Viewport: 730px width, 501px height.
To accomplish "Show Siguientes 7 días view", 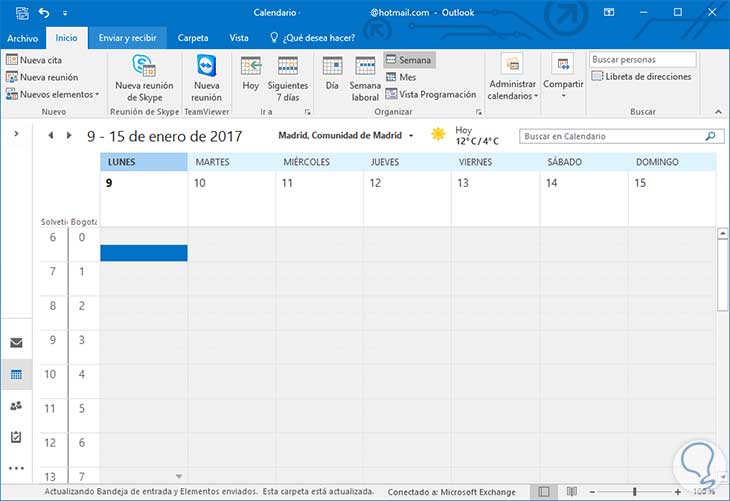I will [288, 78].
